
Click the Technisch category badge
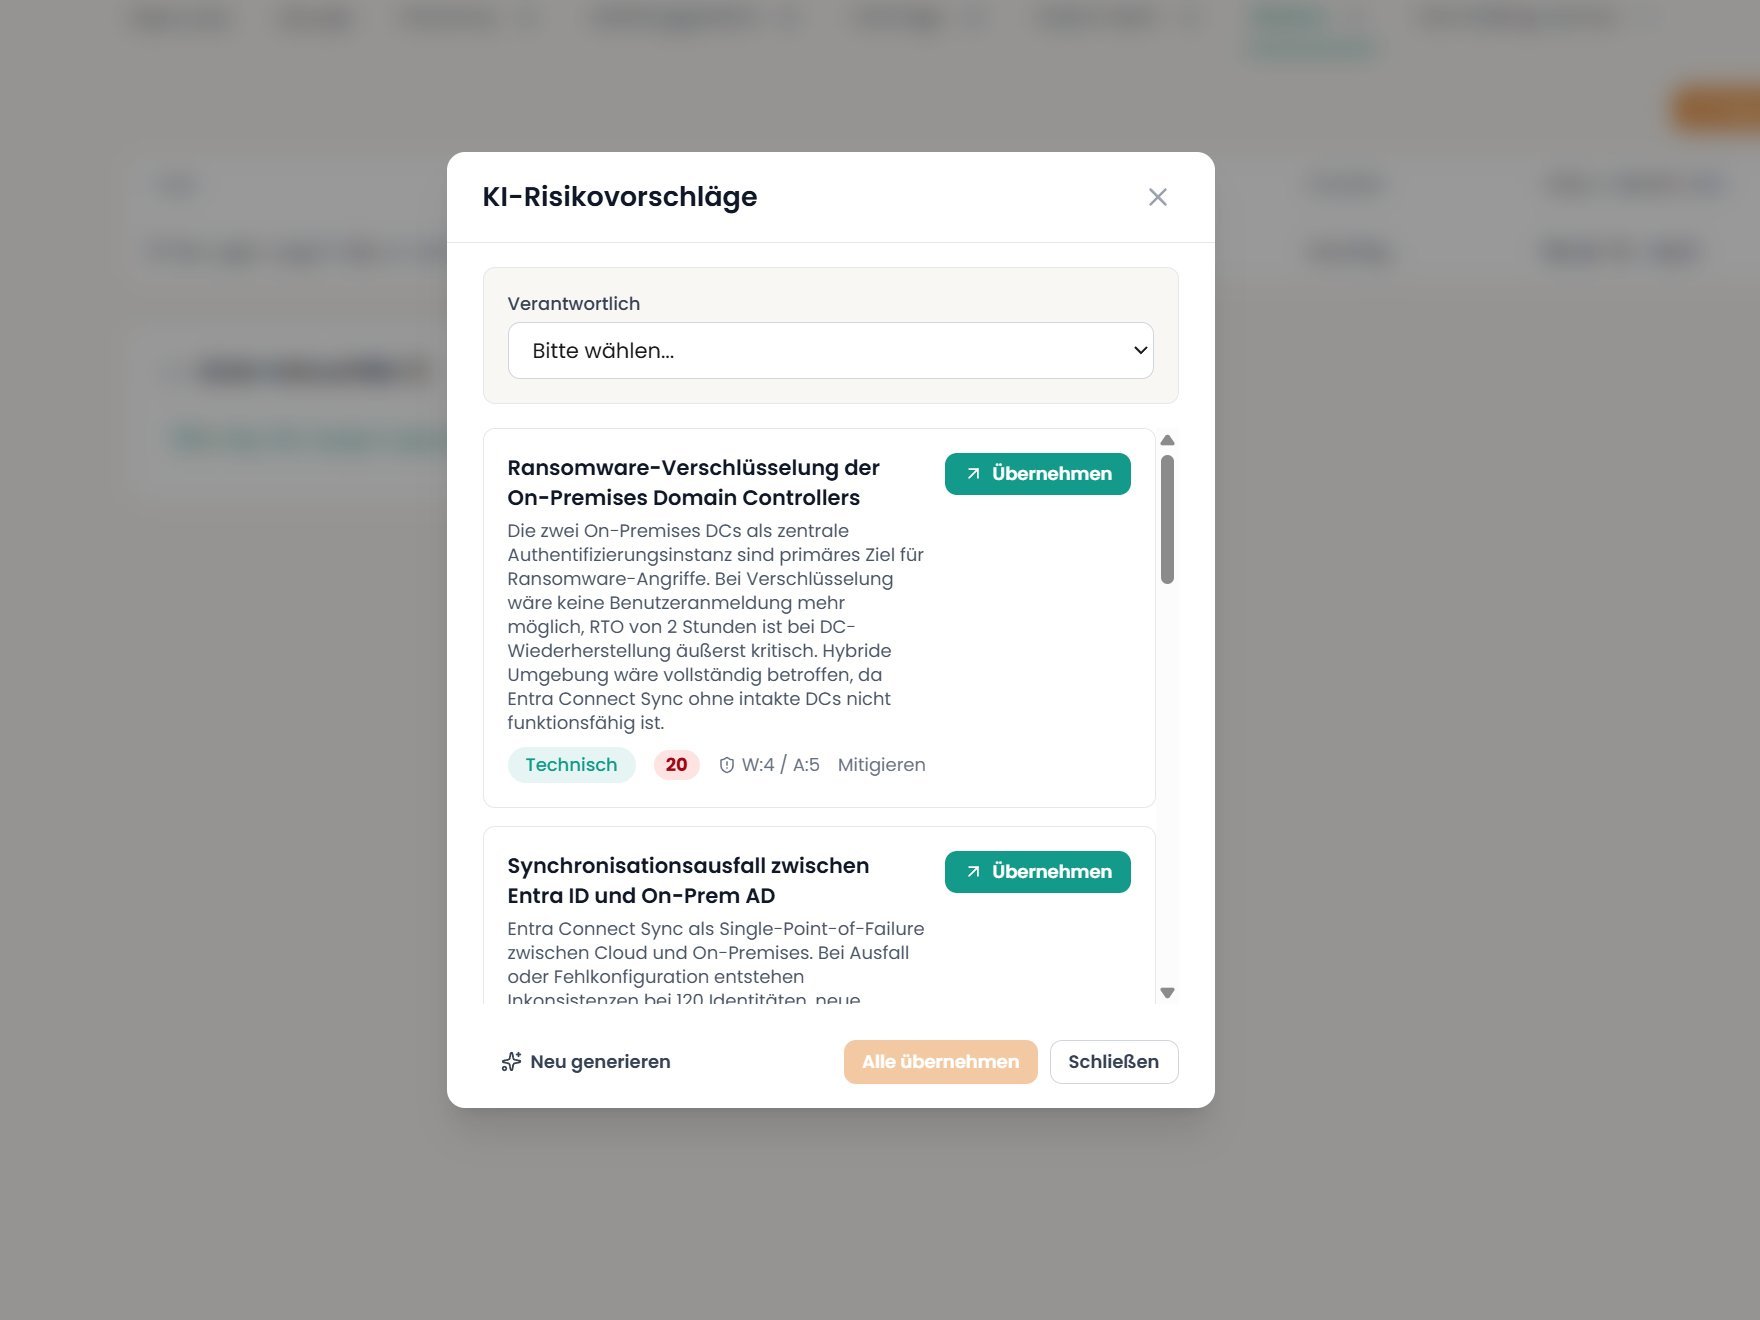[571, 765]
